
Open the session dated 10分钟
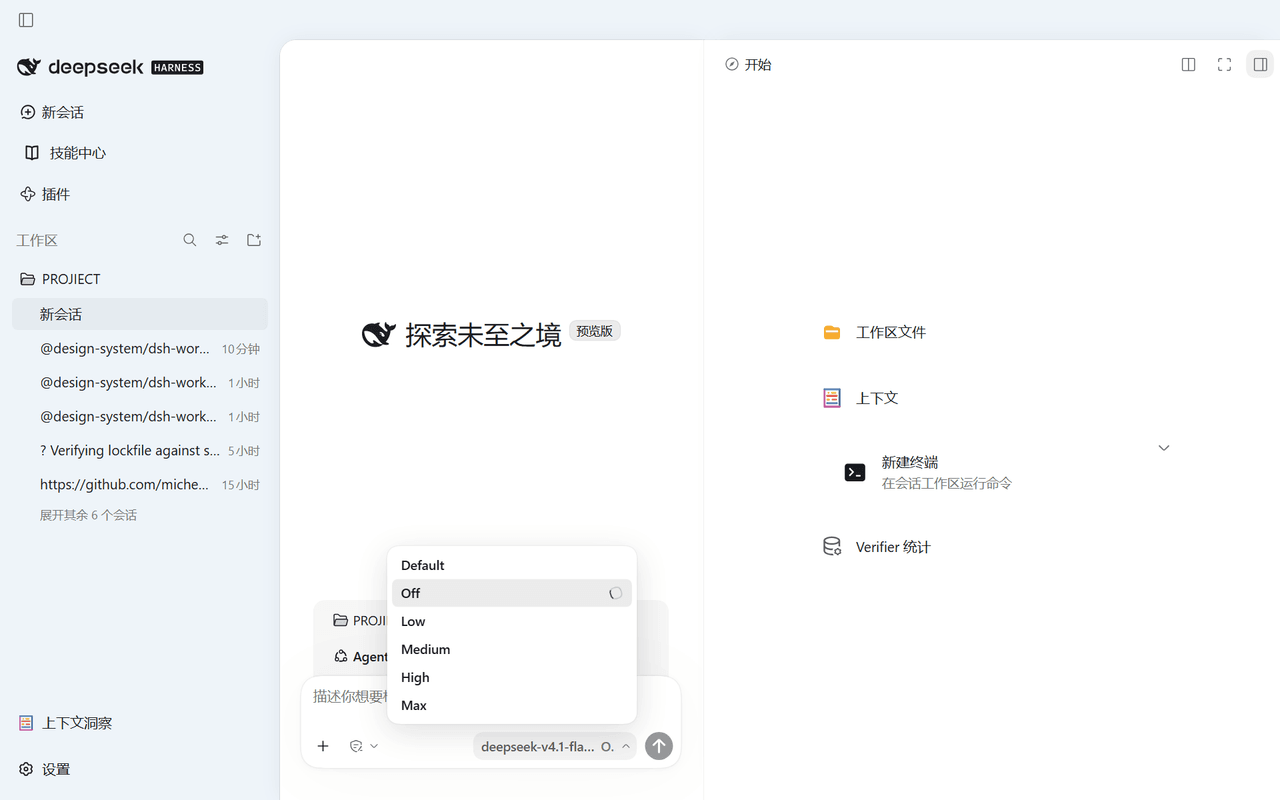(x=140, y=349)
